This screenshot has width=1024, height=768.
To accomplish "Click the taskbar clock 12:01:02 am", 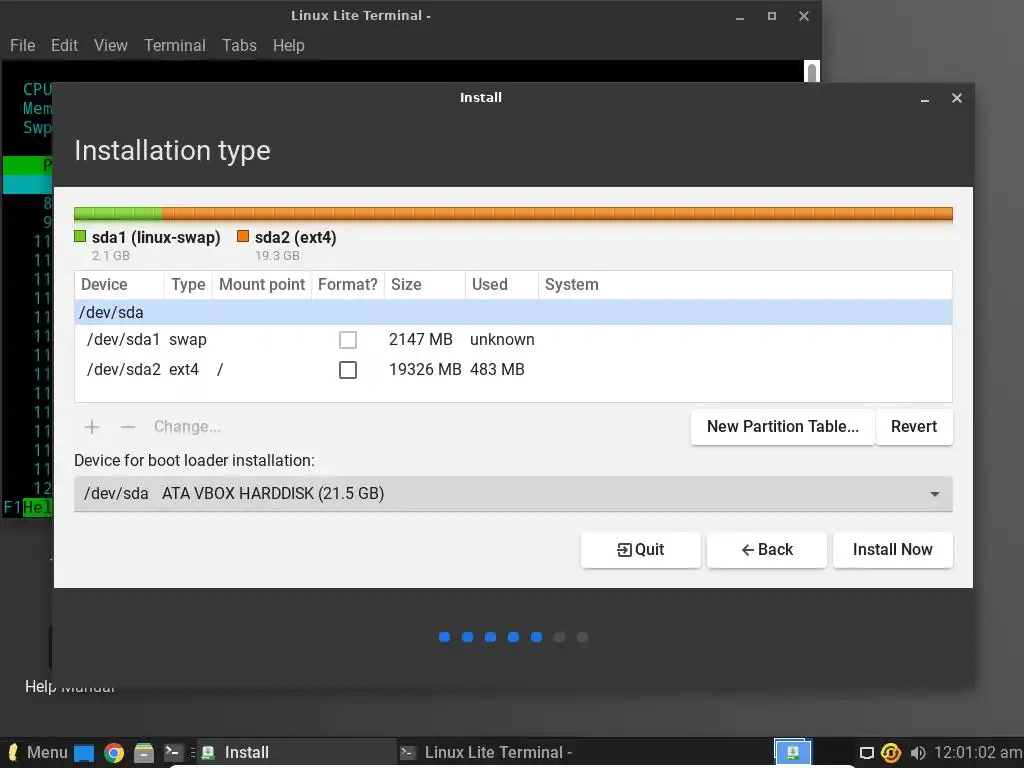I will pos(978,752).
